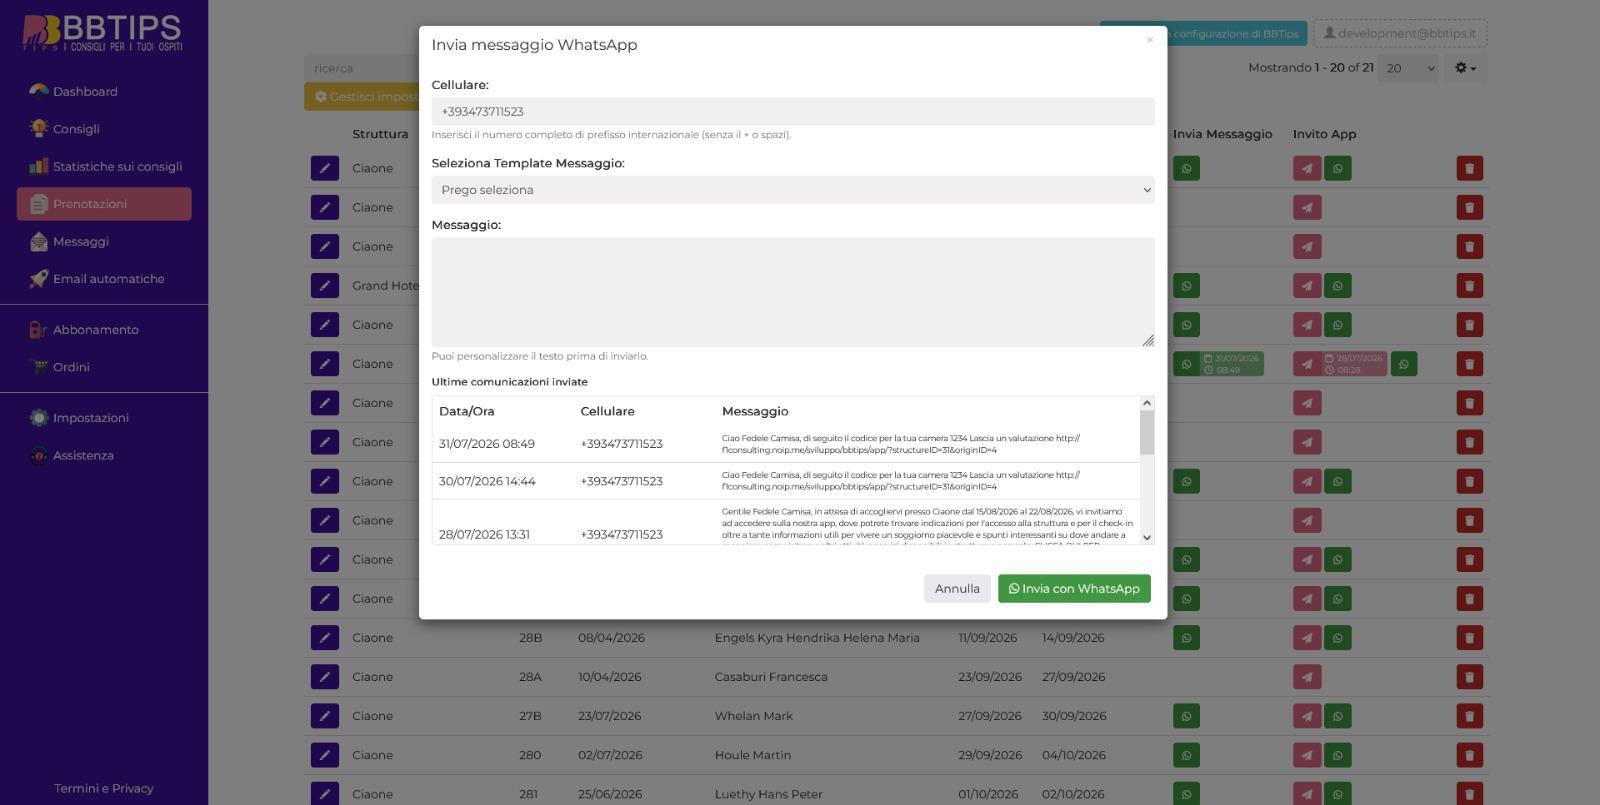Select the 28/07/2026 13:31 communication entry
Image resolution: width=1600 pixels, height=805 pixels.
[x=786, y=523]
